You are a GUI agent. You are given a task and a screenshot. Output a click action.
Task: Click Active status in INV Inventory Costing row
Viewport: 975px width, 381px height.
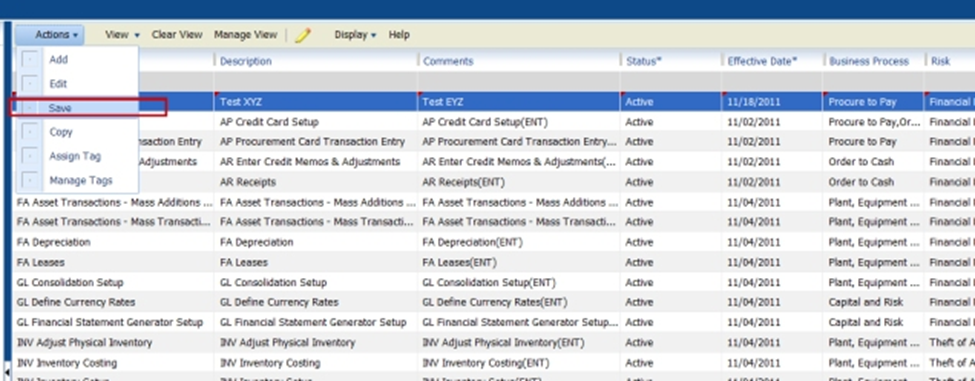(x=671, y=362)
